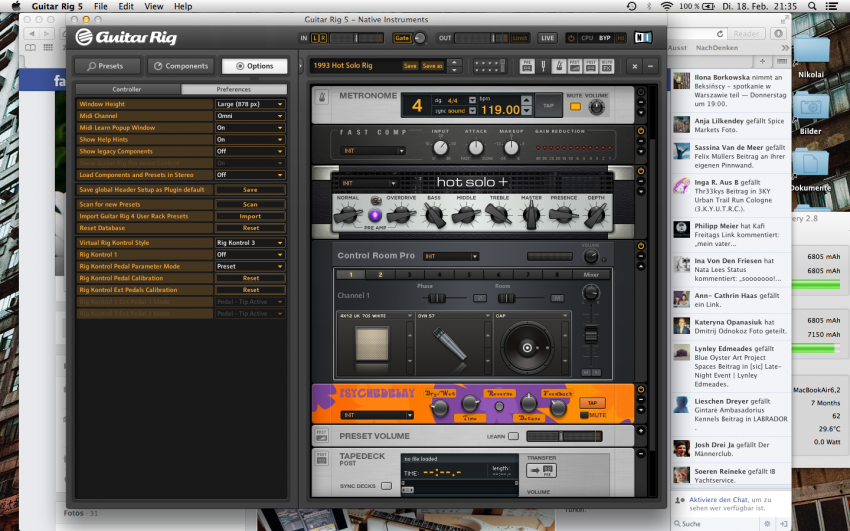Open Time Machine menu bar icon

tap(632, 6)
